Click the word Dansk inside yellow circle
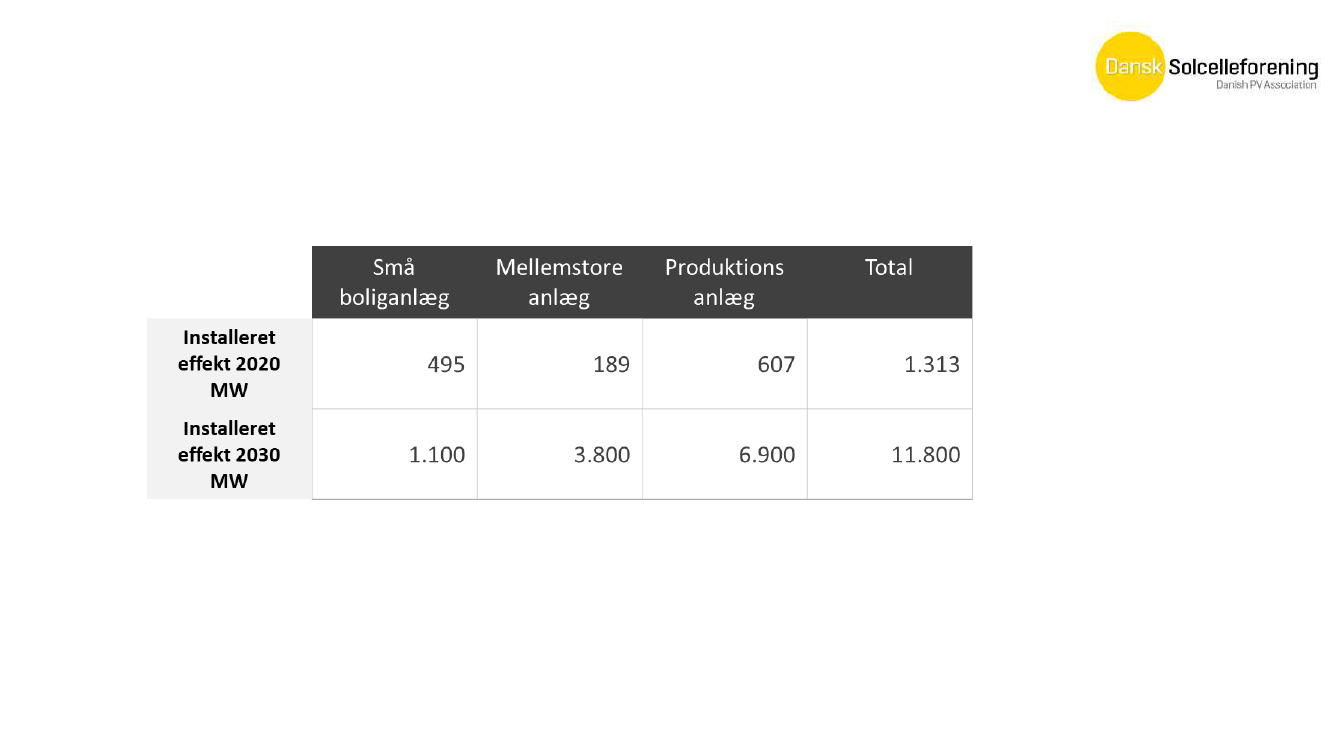 coord(1133,67)
